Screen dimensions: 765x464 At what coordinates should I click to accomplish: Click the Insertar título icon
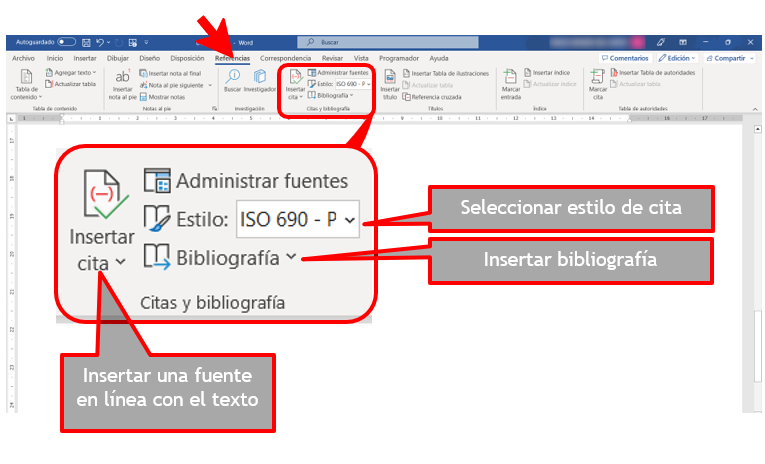[389, 85]
